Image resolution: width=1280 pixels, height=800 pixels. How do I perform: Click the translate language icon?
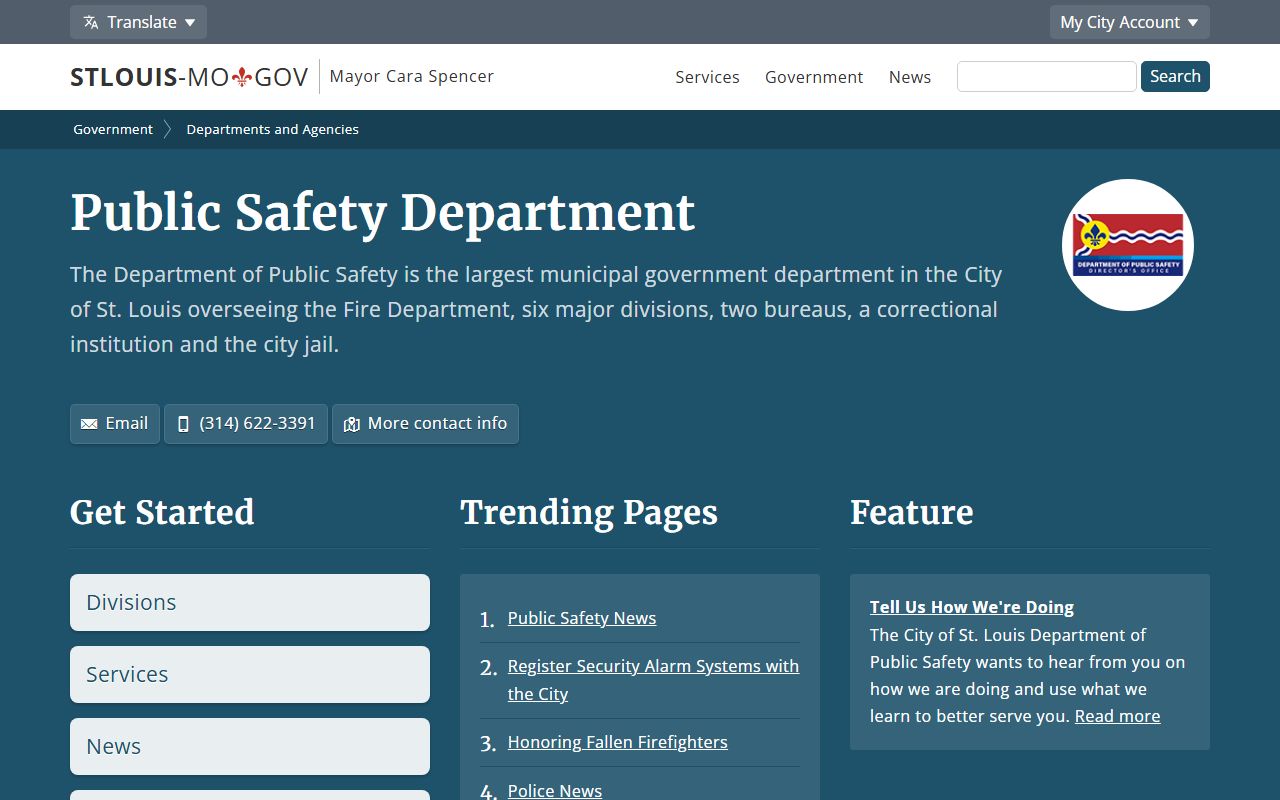point(91,22)
